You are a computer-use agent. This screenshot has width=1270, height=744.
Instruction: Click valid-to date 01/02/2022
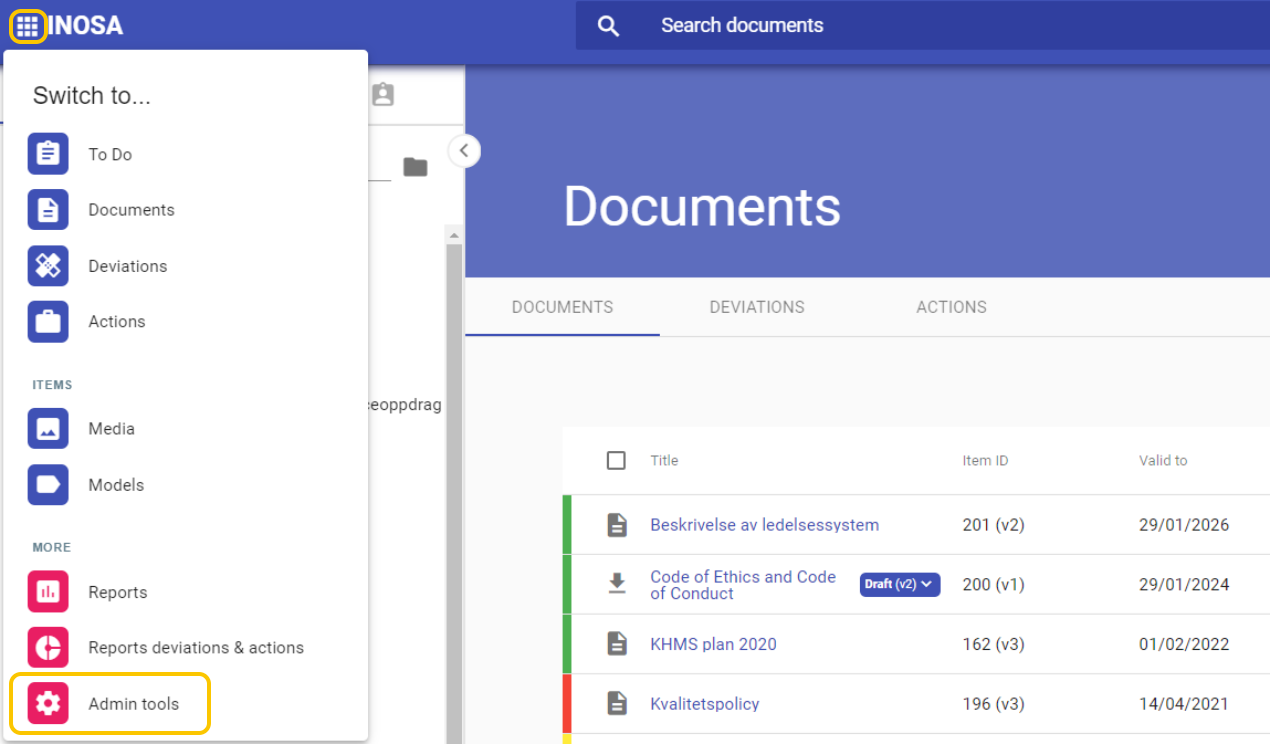click(x=1184, y=644)
